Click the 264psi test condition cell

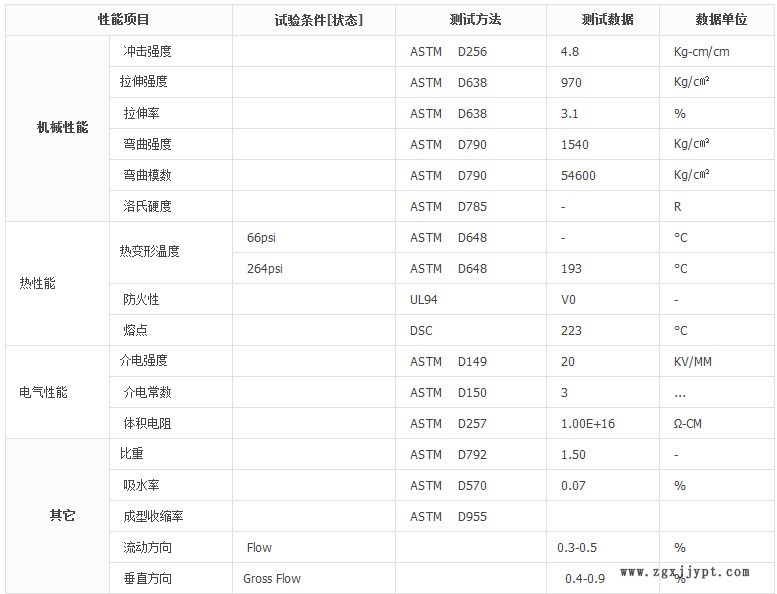(x=264, y=268)
